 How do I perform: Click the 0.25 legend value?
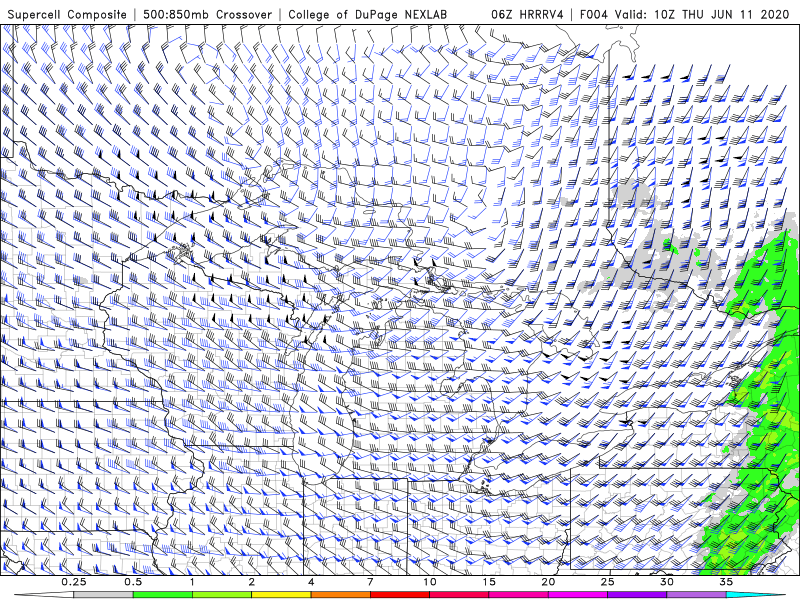point(74,582)
